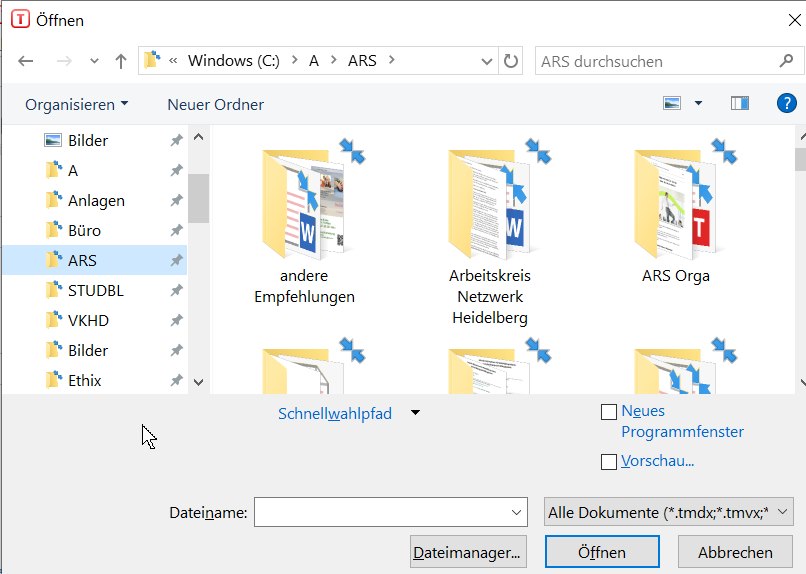Viewport: 806px width, 574px height.
Task: Click pin icon next to STUDBL
Action: click(x=176, y=290)
